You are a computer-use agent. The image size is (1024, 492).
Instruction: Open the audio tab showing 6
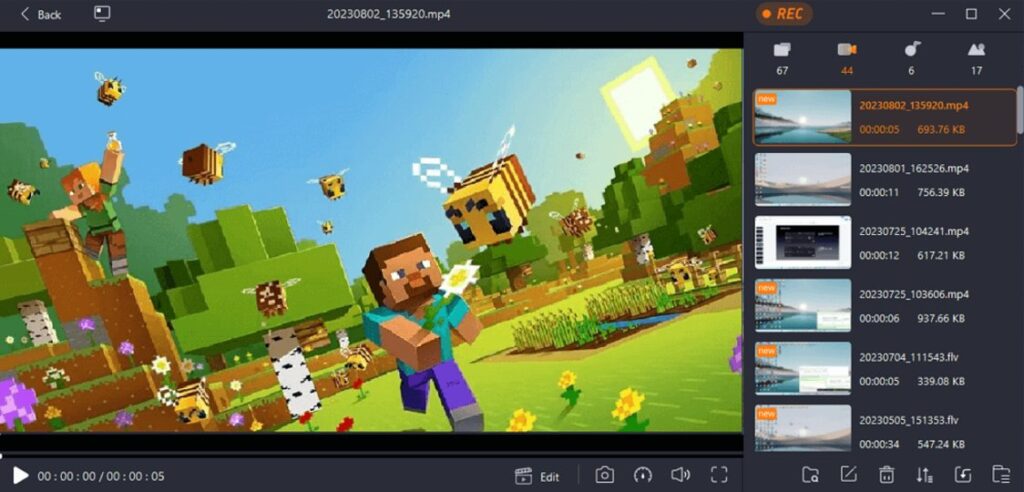[x=912, y=57]
